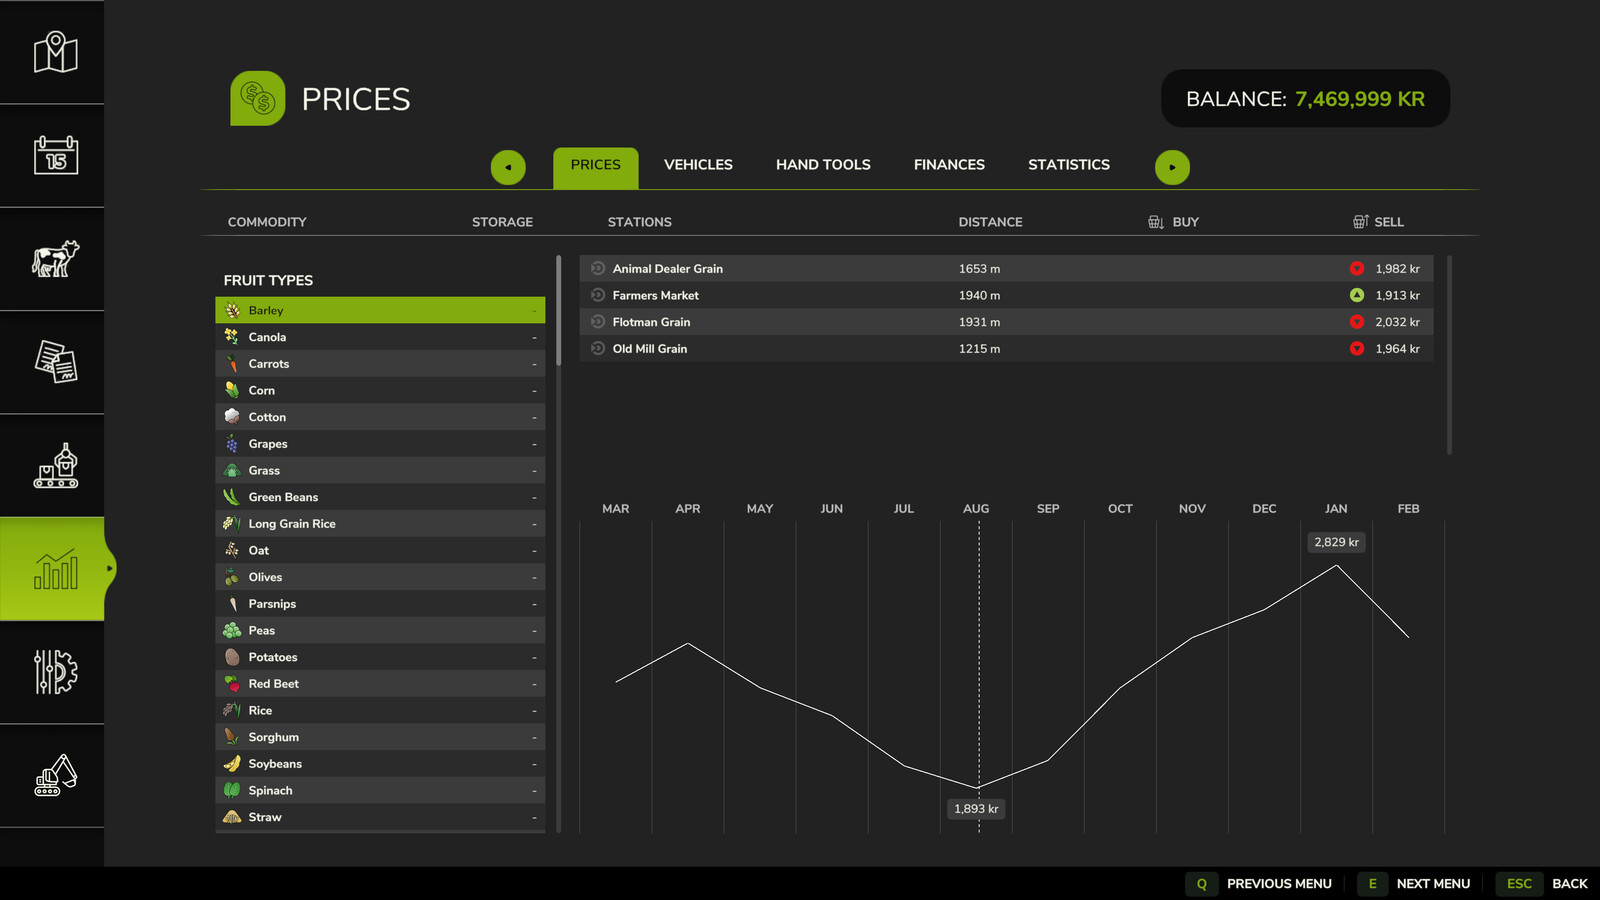Click the green prices coin icon
1600x900 pixels.
258,99
